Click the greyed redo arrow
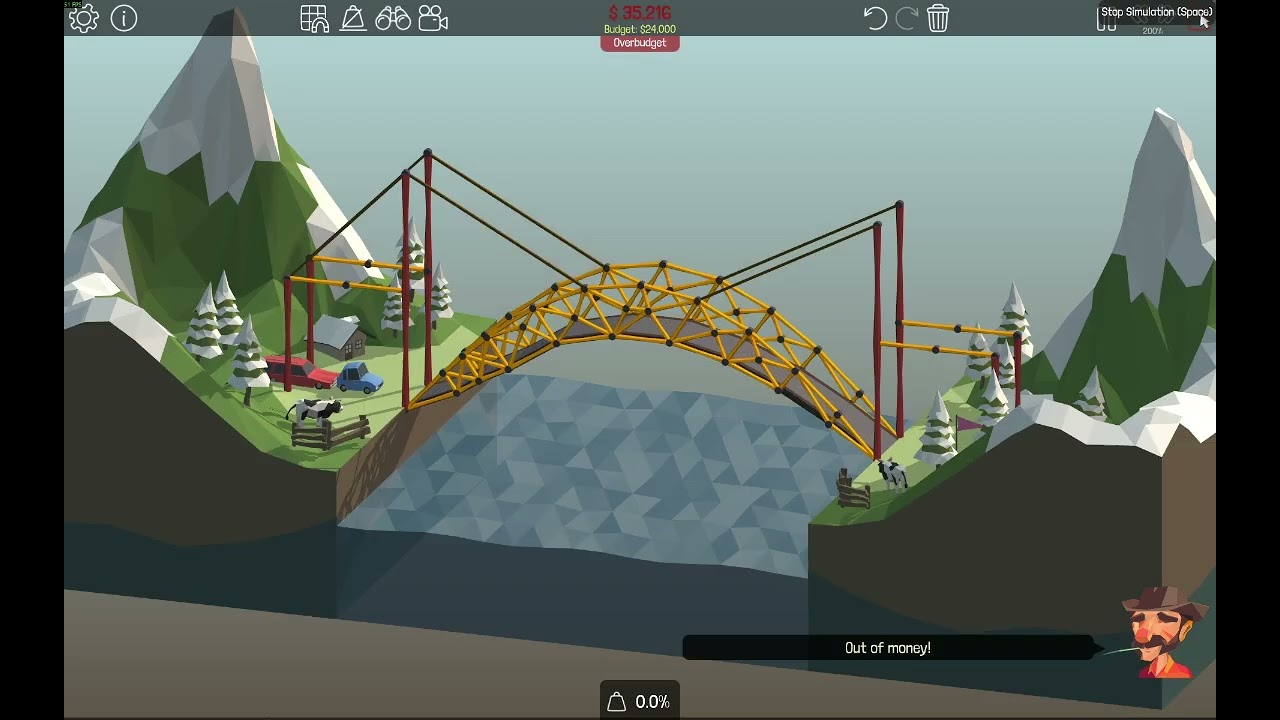 (907, 18)
